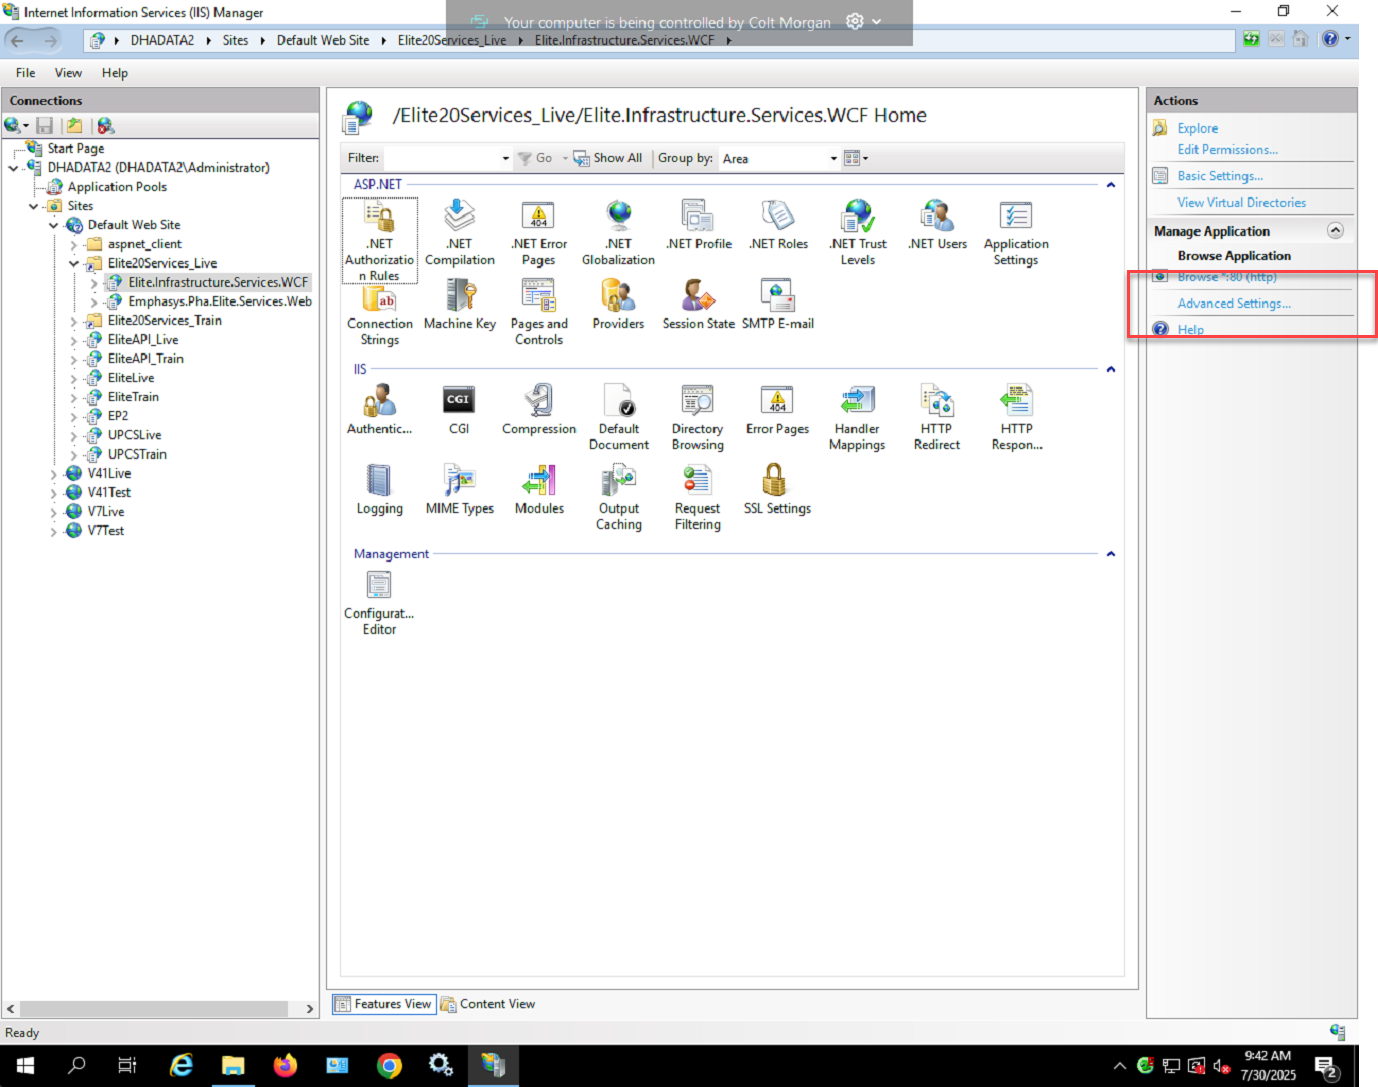Collapse the Management group section
This screenshot has height=1087, width=1378.
[x=1110, y=554]
